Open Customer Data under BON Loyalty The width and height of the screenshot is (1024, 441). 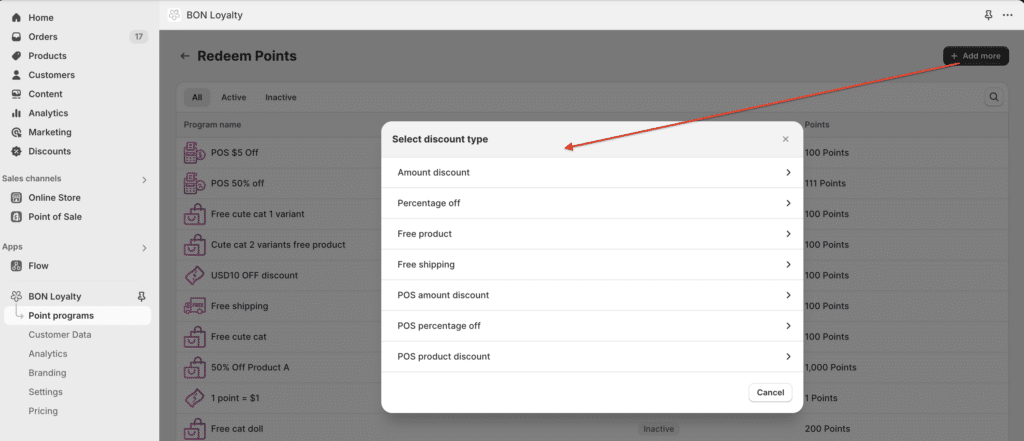point(59,335)
